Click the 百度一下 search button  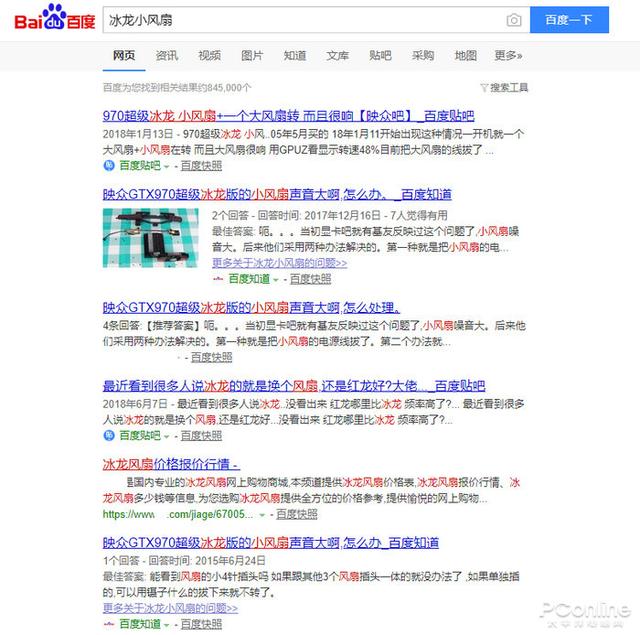click(x=569, y=20)
